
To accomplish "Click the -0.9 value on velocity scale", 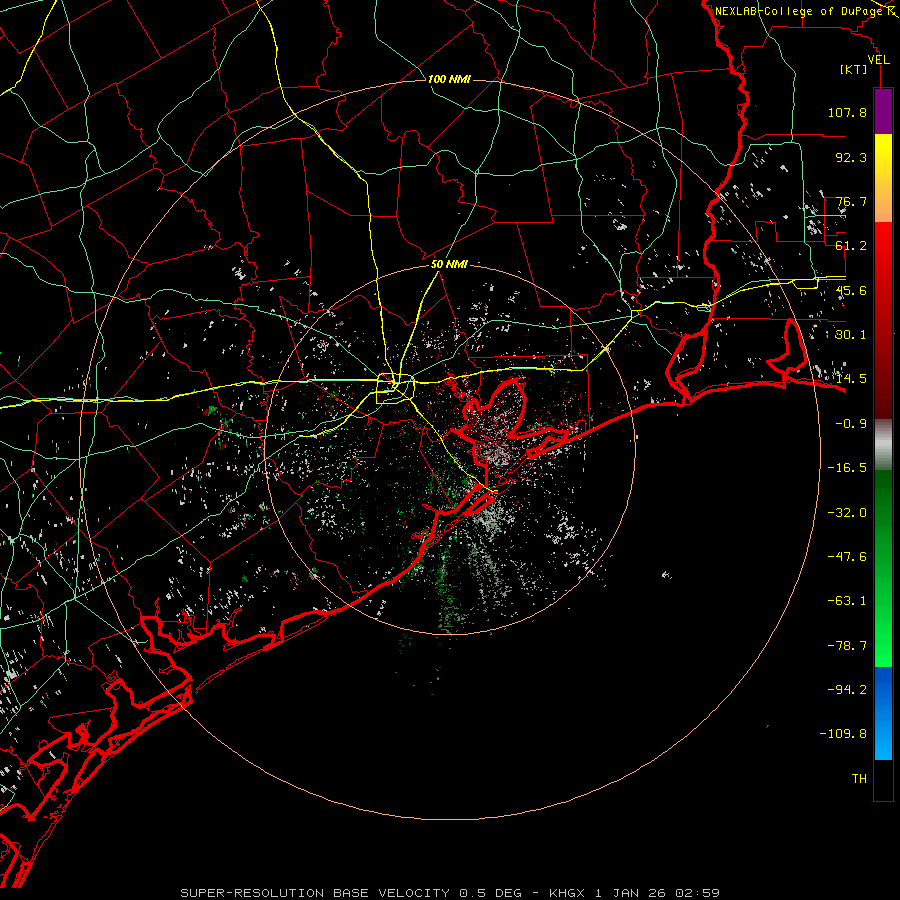I will pos(851,424).
